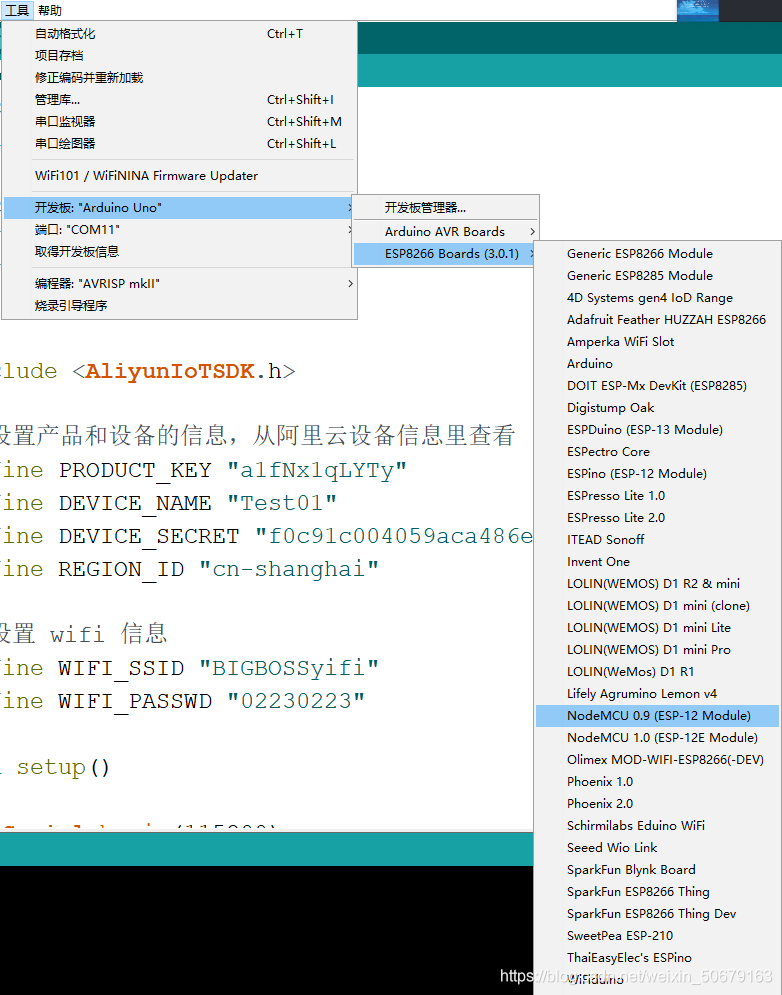
Task: Select SparkFun ESP8266 Thing
Action: coord(658,892)
